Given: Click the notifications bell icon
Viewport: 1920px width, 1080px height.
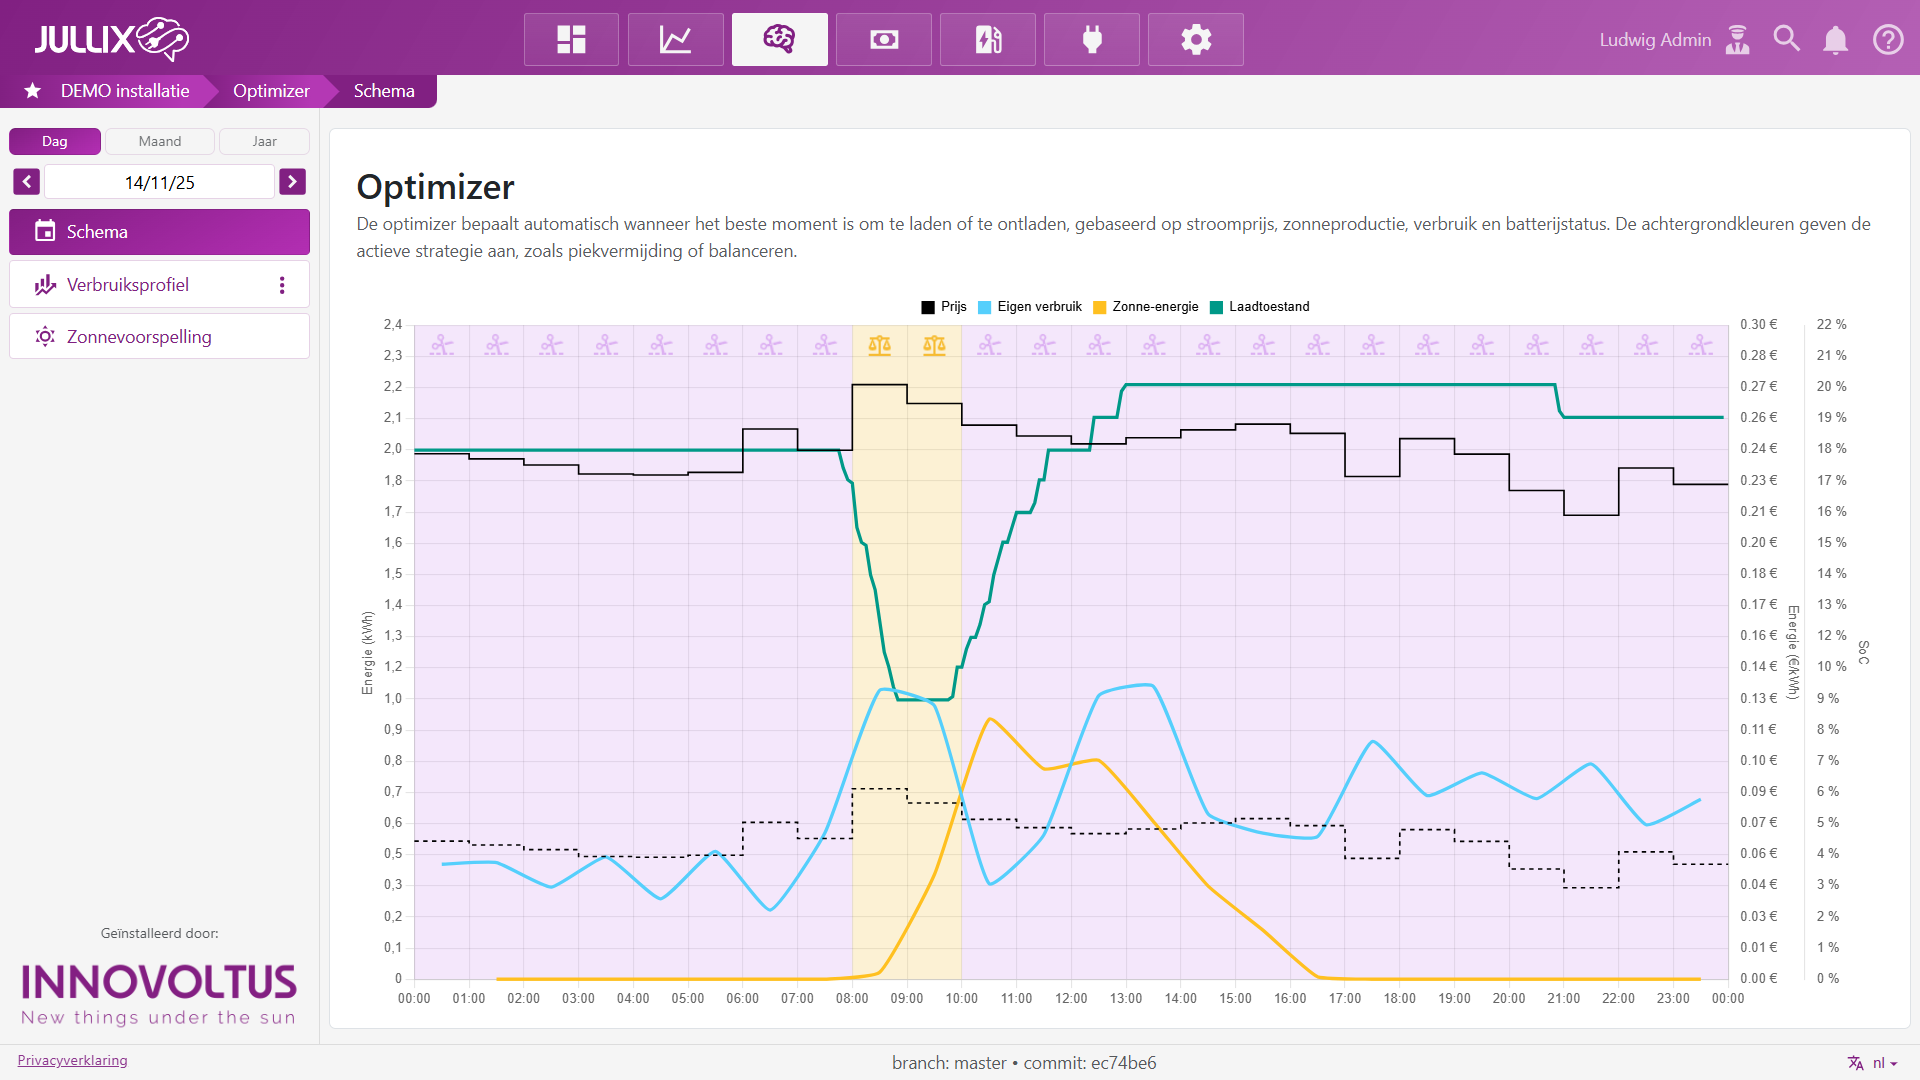Looking at the screenshot, I should 1835,40.
